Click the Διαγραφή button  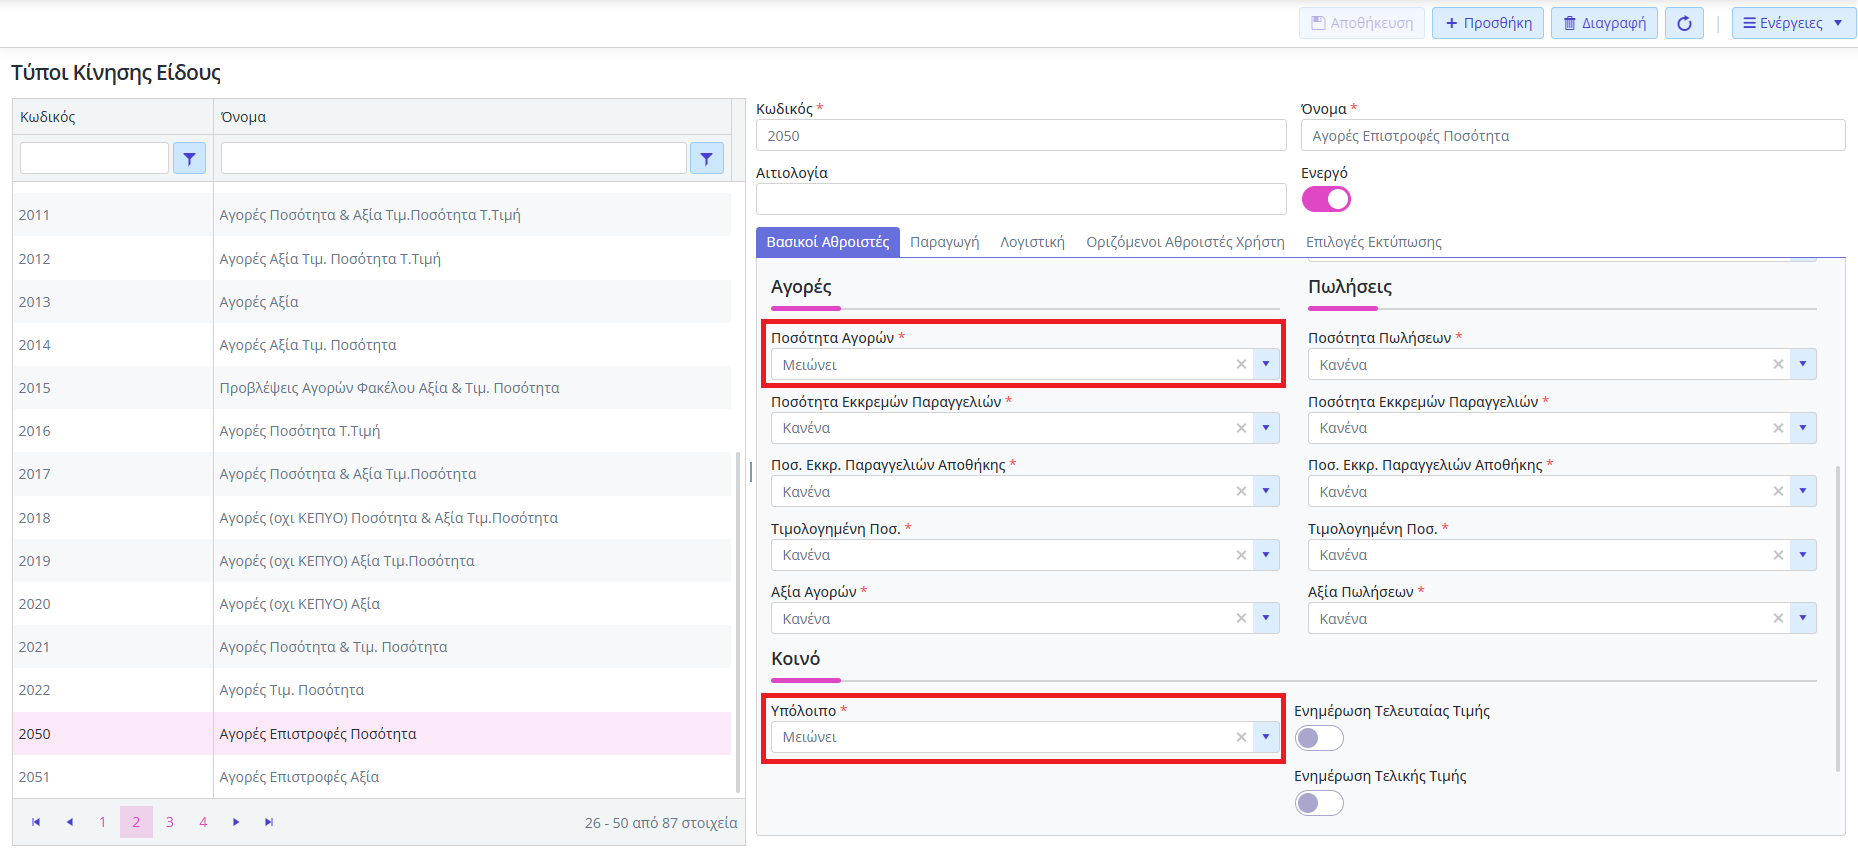[1604, 23]
